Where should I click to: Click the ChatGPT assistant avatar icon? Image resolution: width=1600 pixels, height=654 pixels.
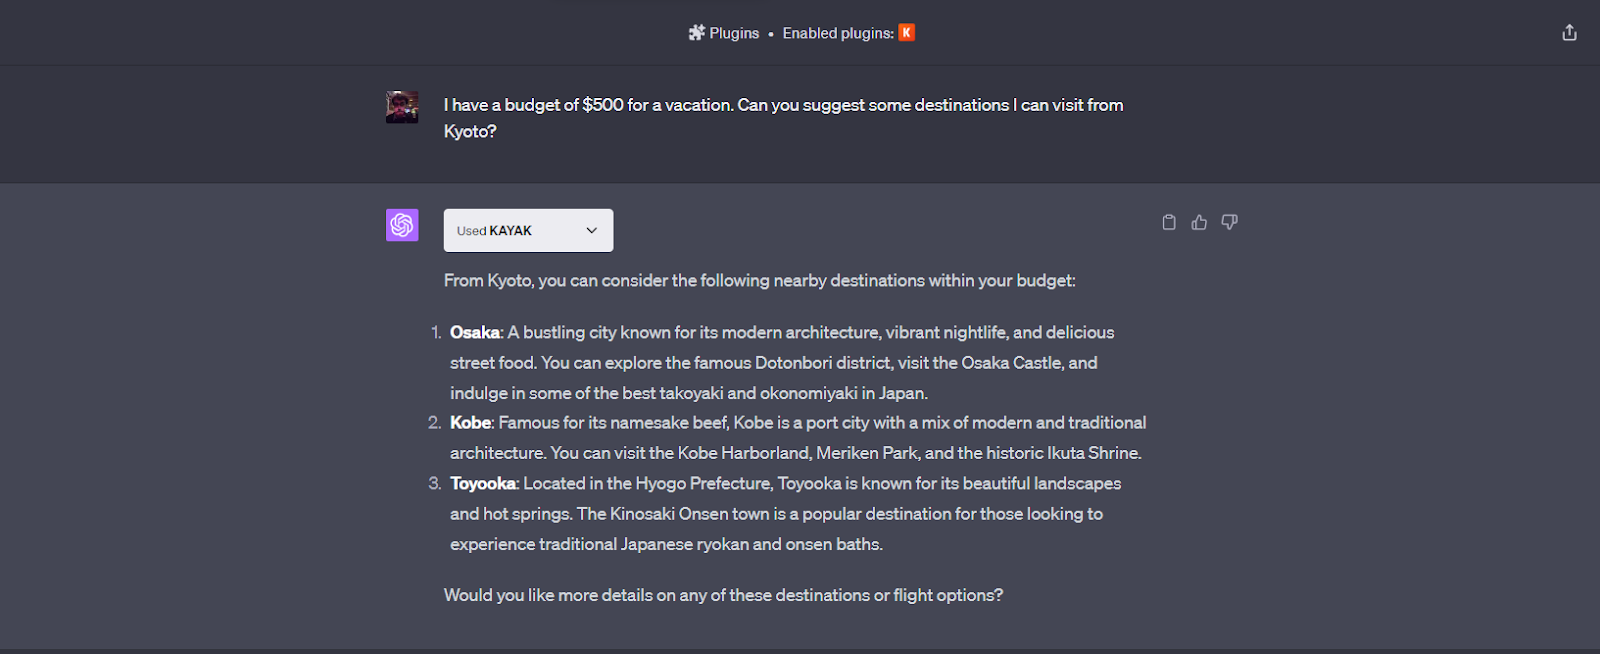tap(402, 225)
